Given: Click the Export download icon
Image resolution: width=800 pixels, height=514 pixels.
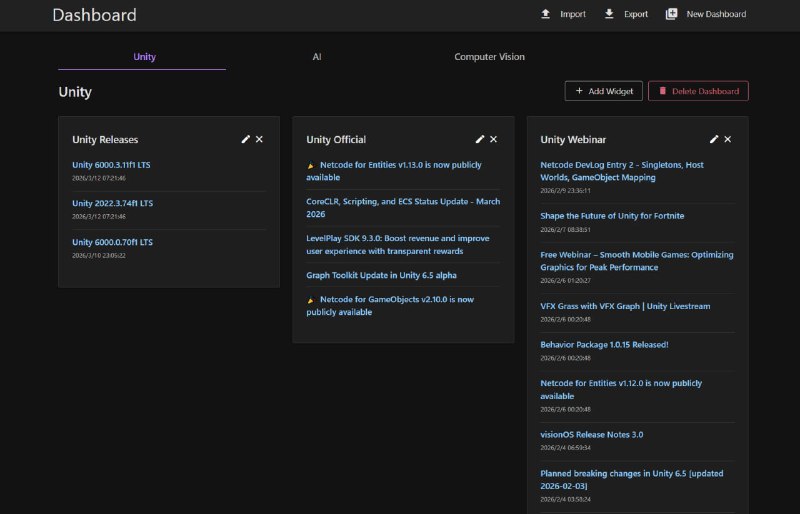Looking at the screenshot, I should [x=609, y=14].
